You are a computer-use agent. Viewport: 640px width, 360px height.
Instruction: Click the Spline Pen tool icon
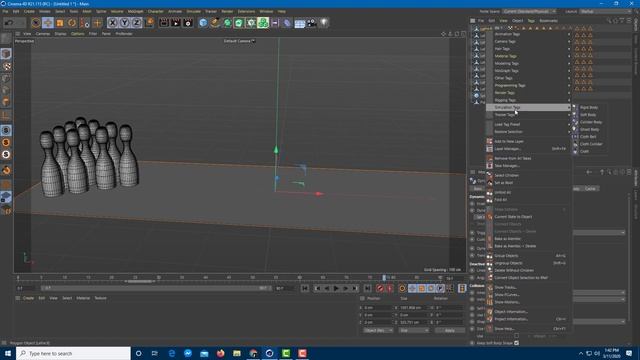point(215,23)
